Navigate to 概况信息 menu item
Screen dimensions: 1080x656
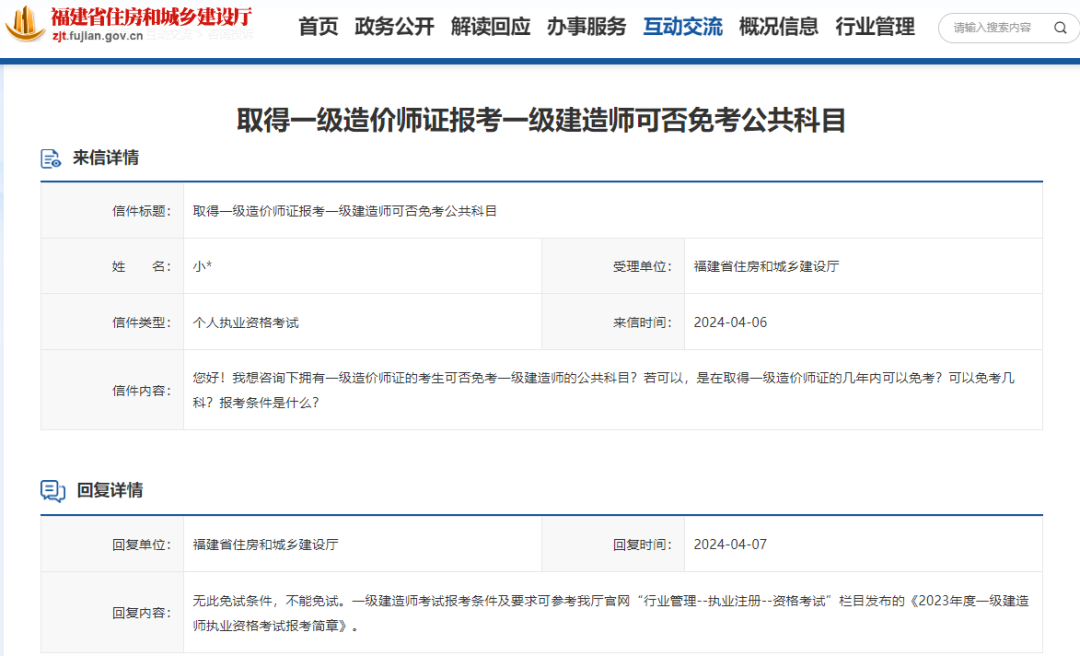coord(778,27)
